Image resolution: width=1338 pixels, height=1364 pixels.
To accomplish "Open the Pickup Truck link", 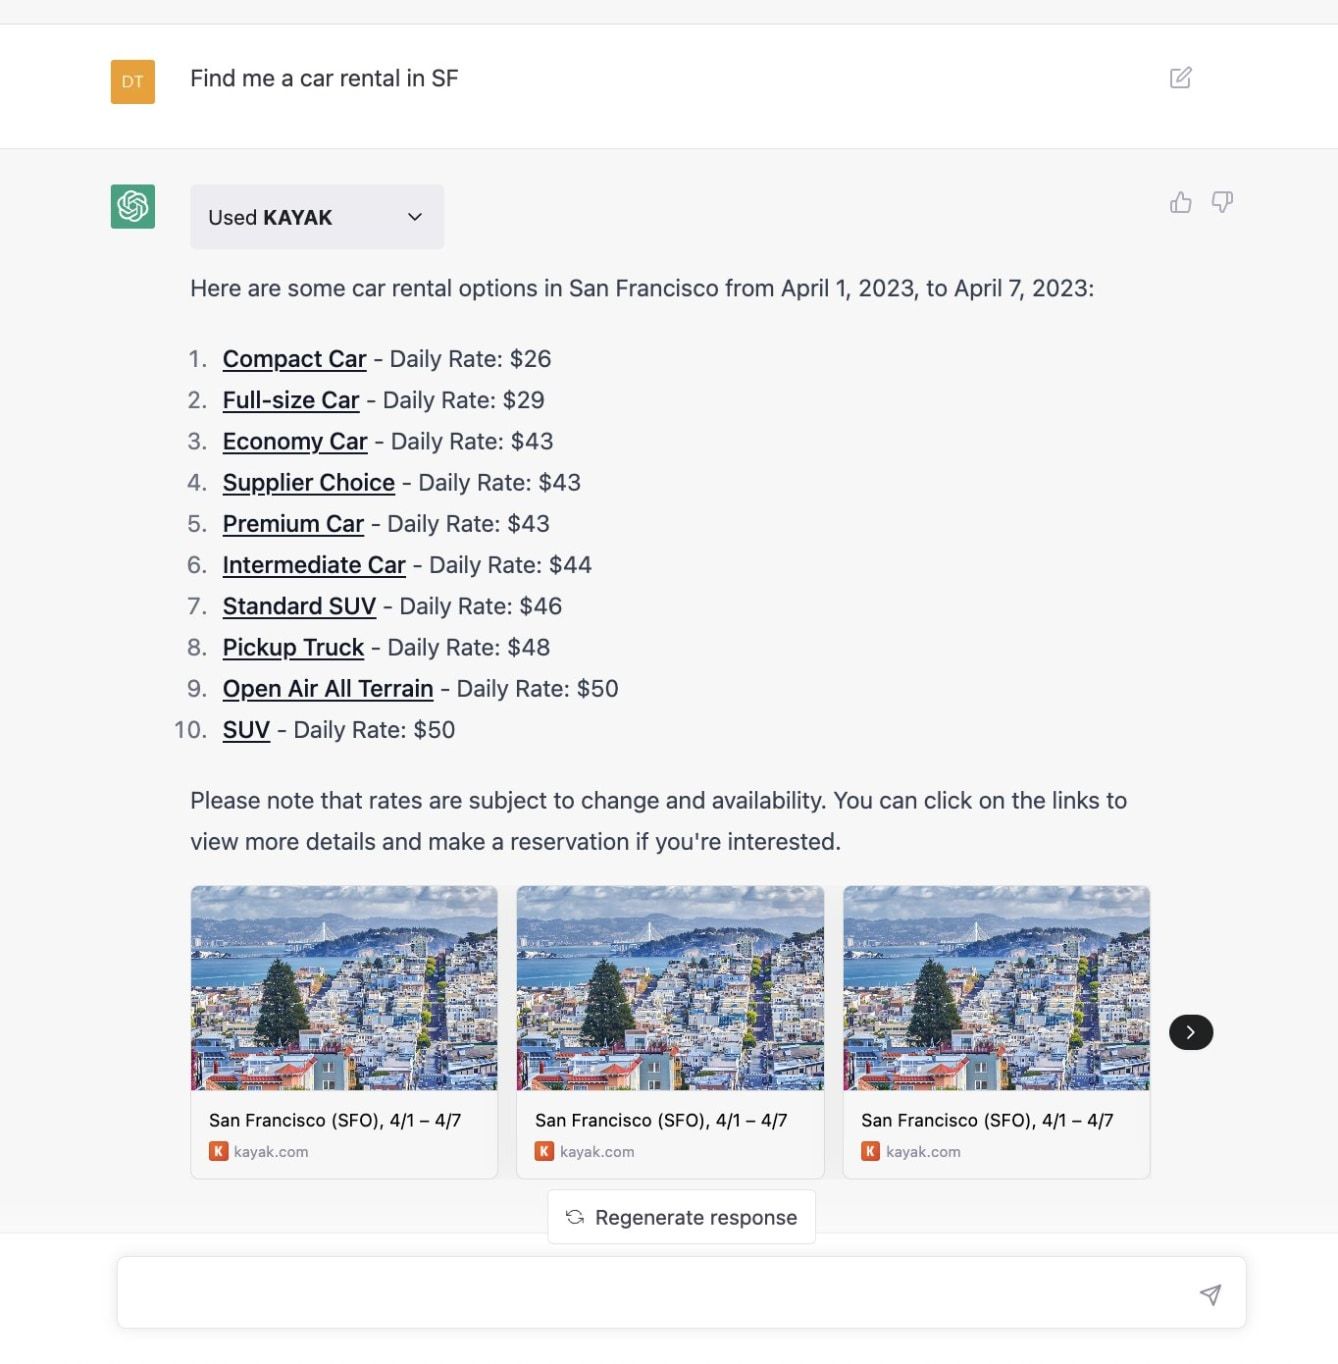I will pos(293,648).
